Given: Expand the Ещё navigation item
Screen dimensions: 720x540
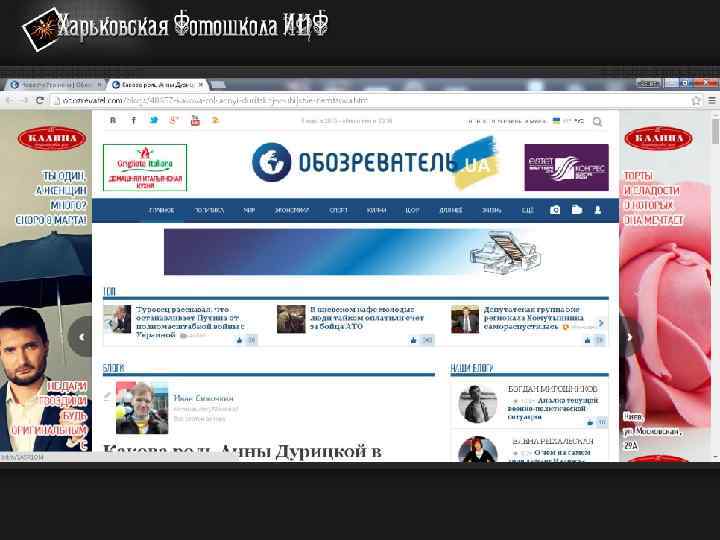Looking at the screenshot, I should pyautogui.click(x=528, y=210).
